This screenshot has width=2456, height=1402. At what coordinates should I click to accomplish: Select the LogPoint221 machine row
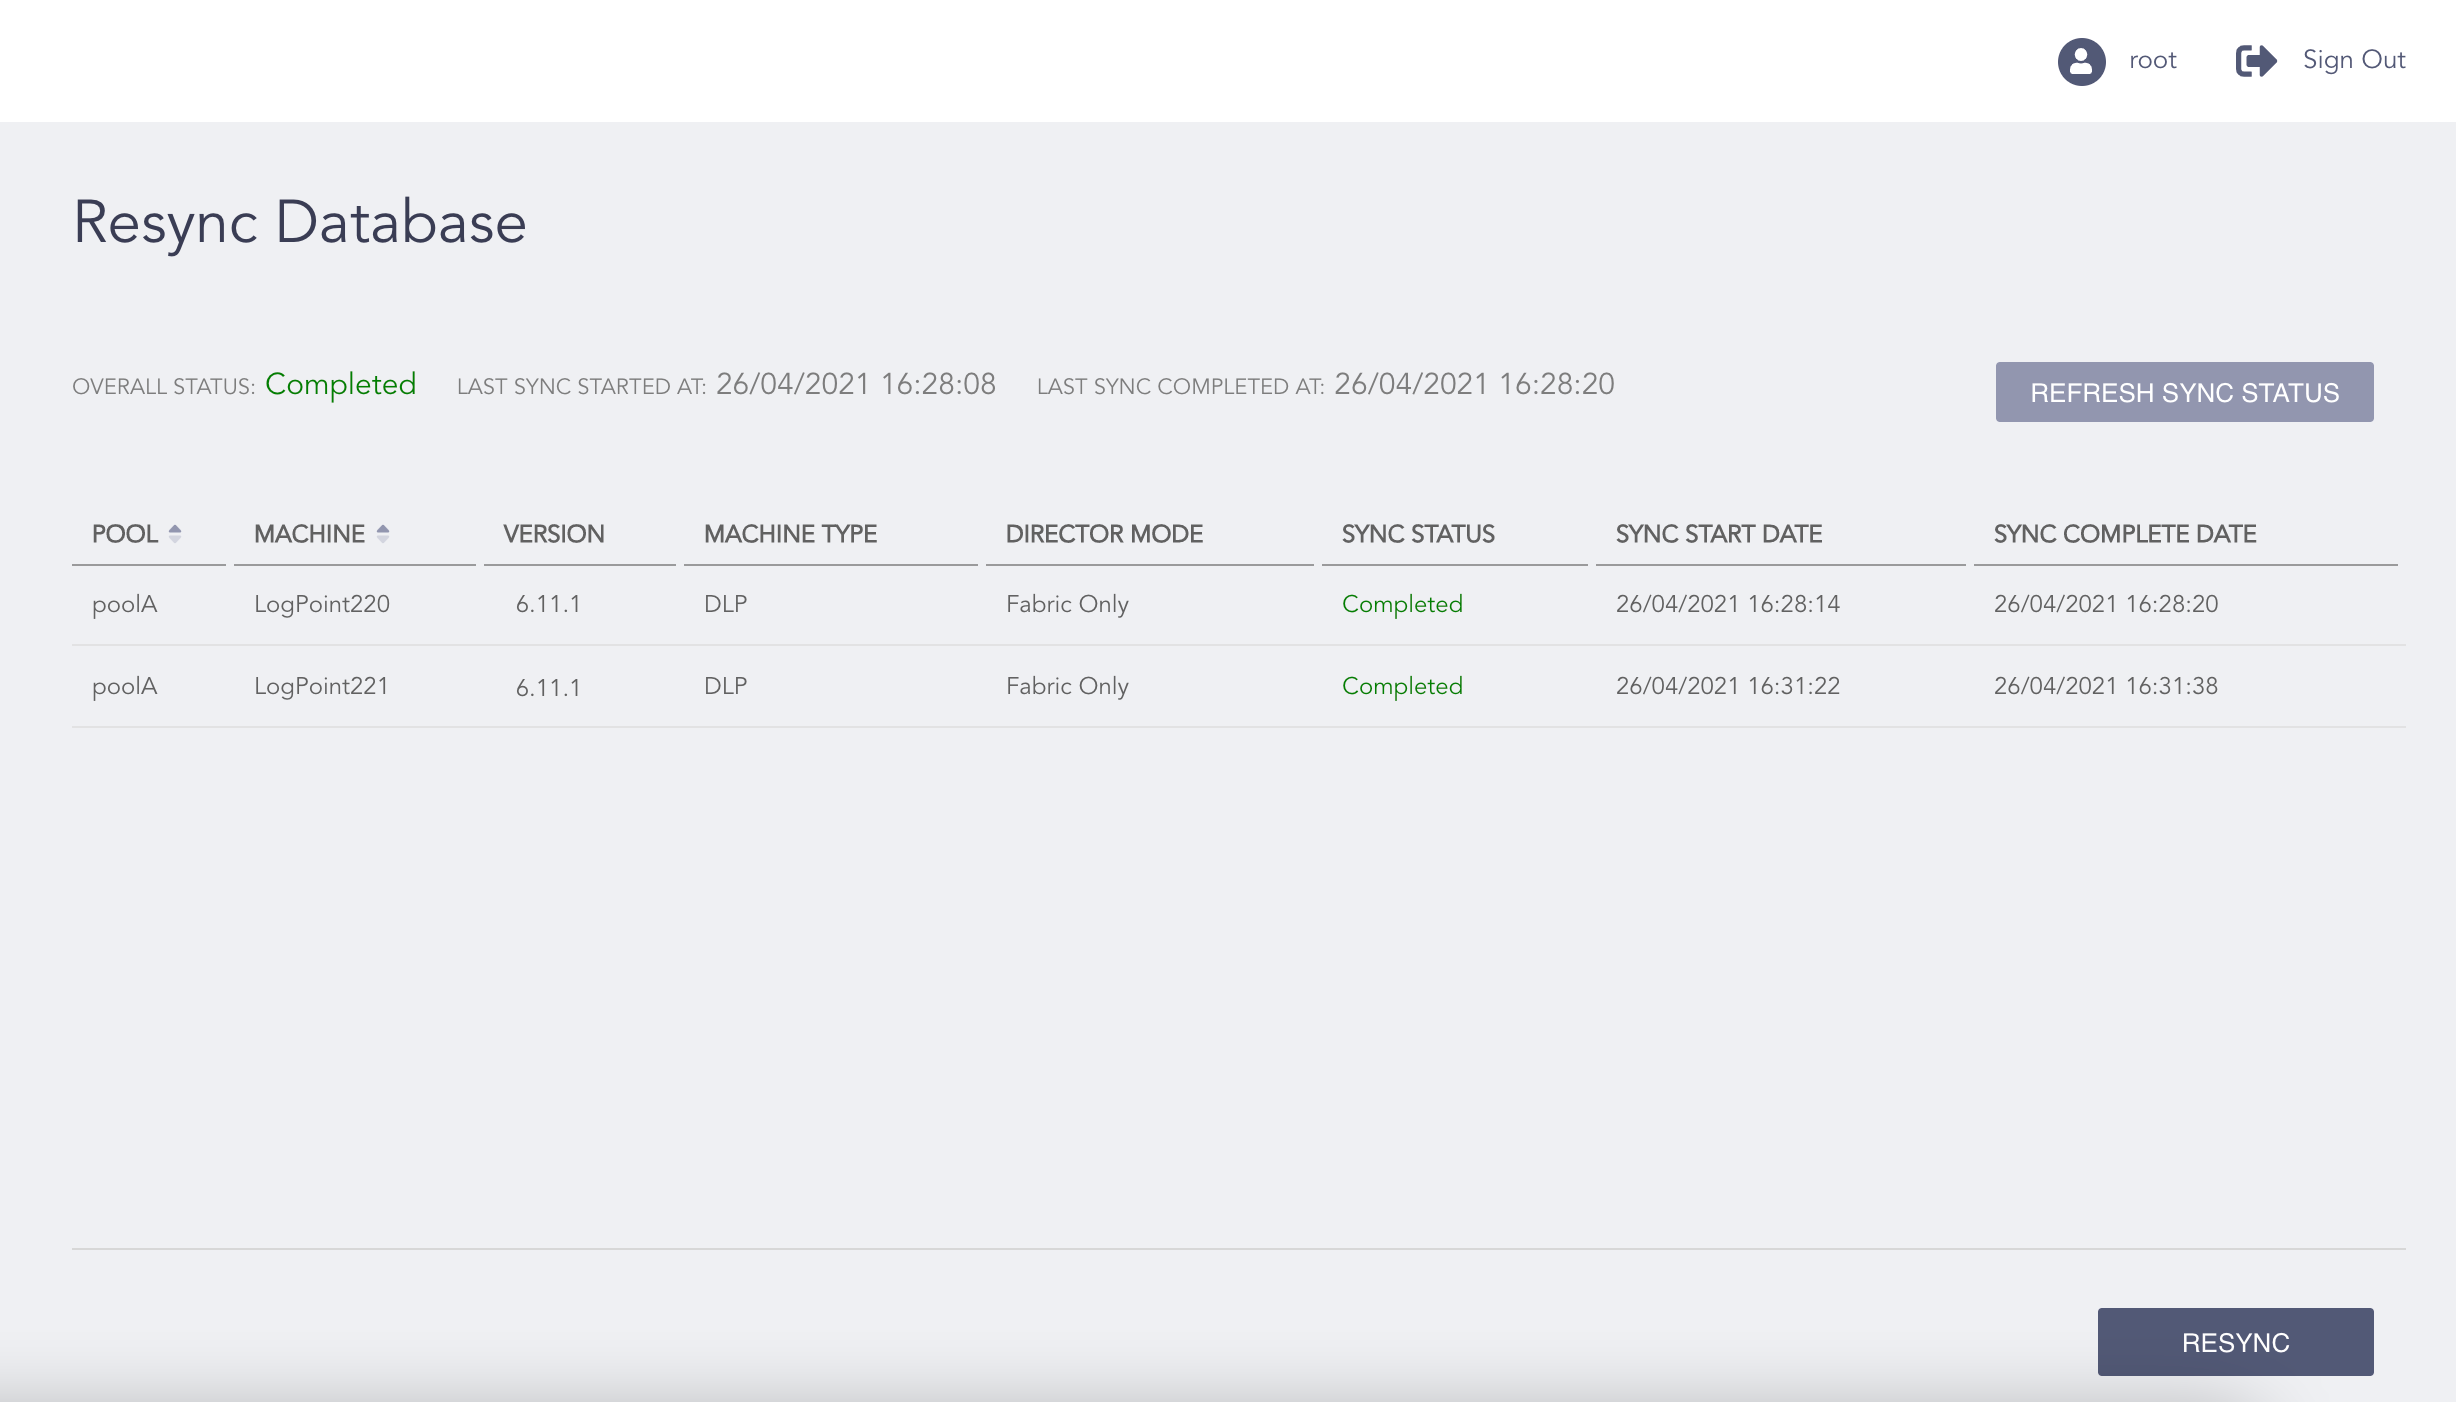click(x=321, y=686)
